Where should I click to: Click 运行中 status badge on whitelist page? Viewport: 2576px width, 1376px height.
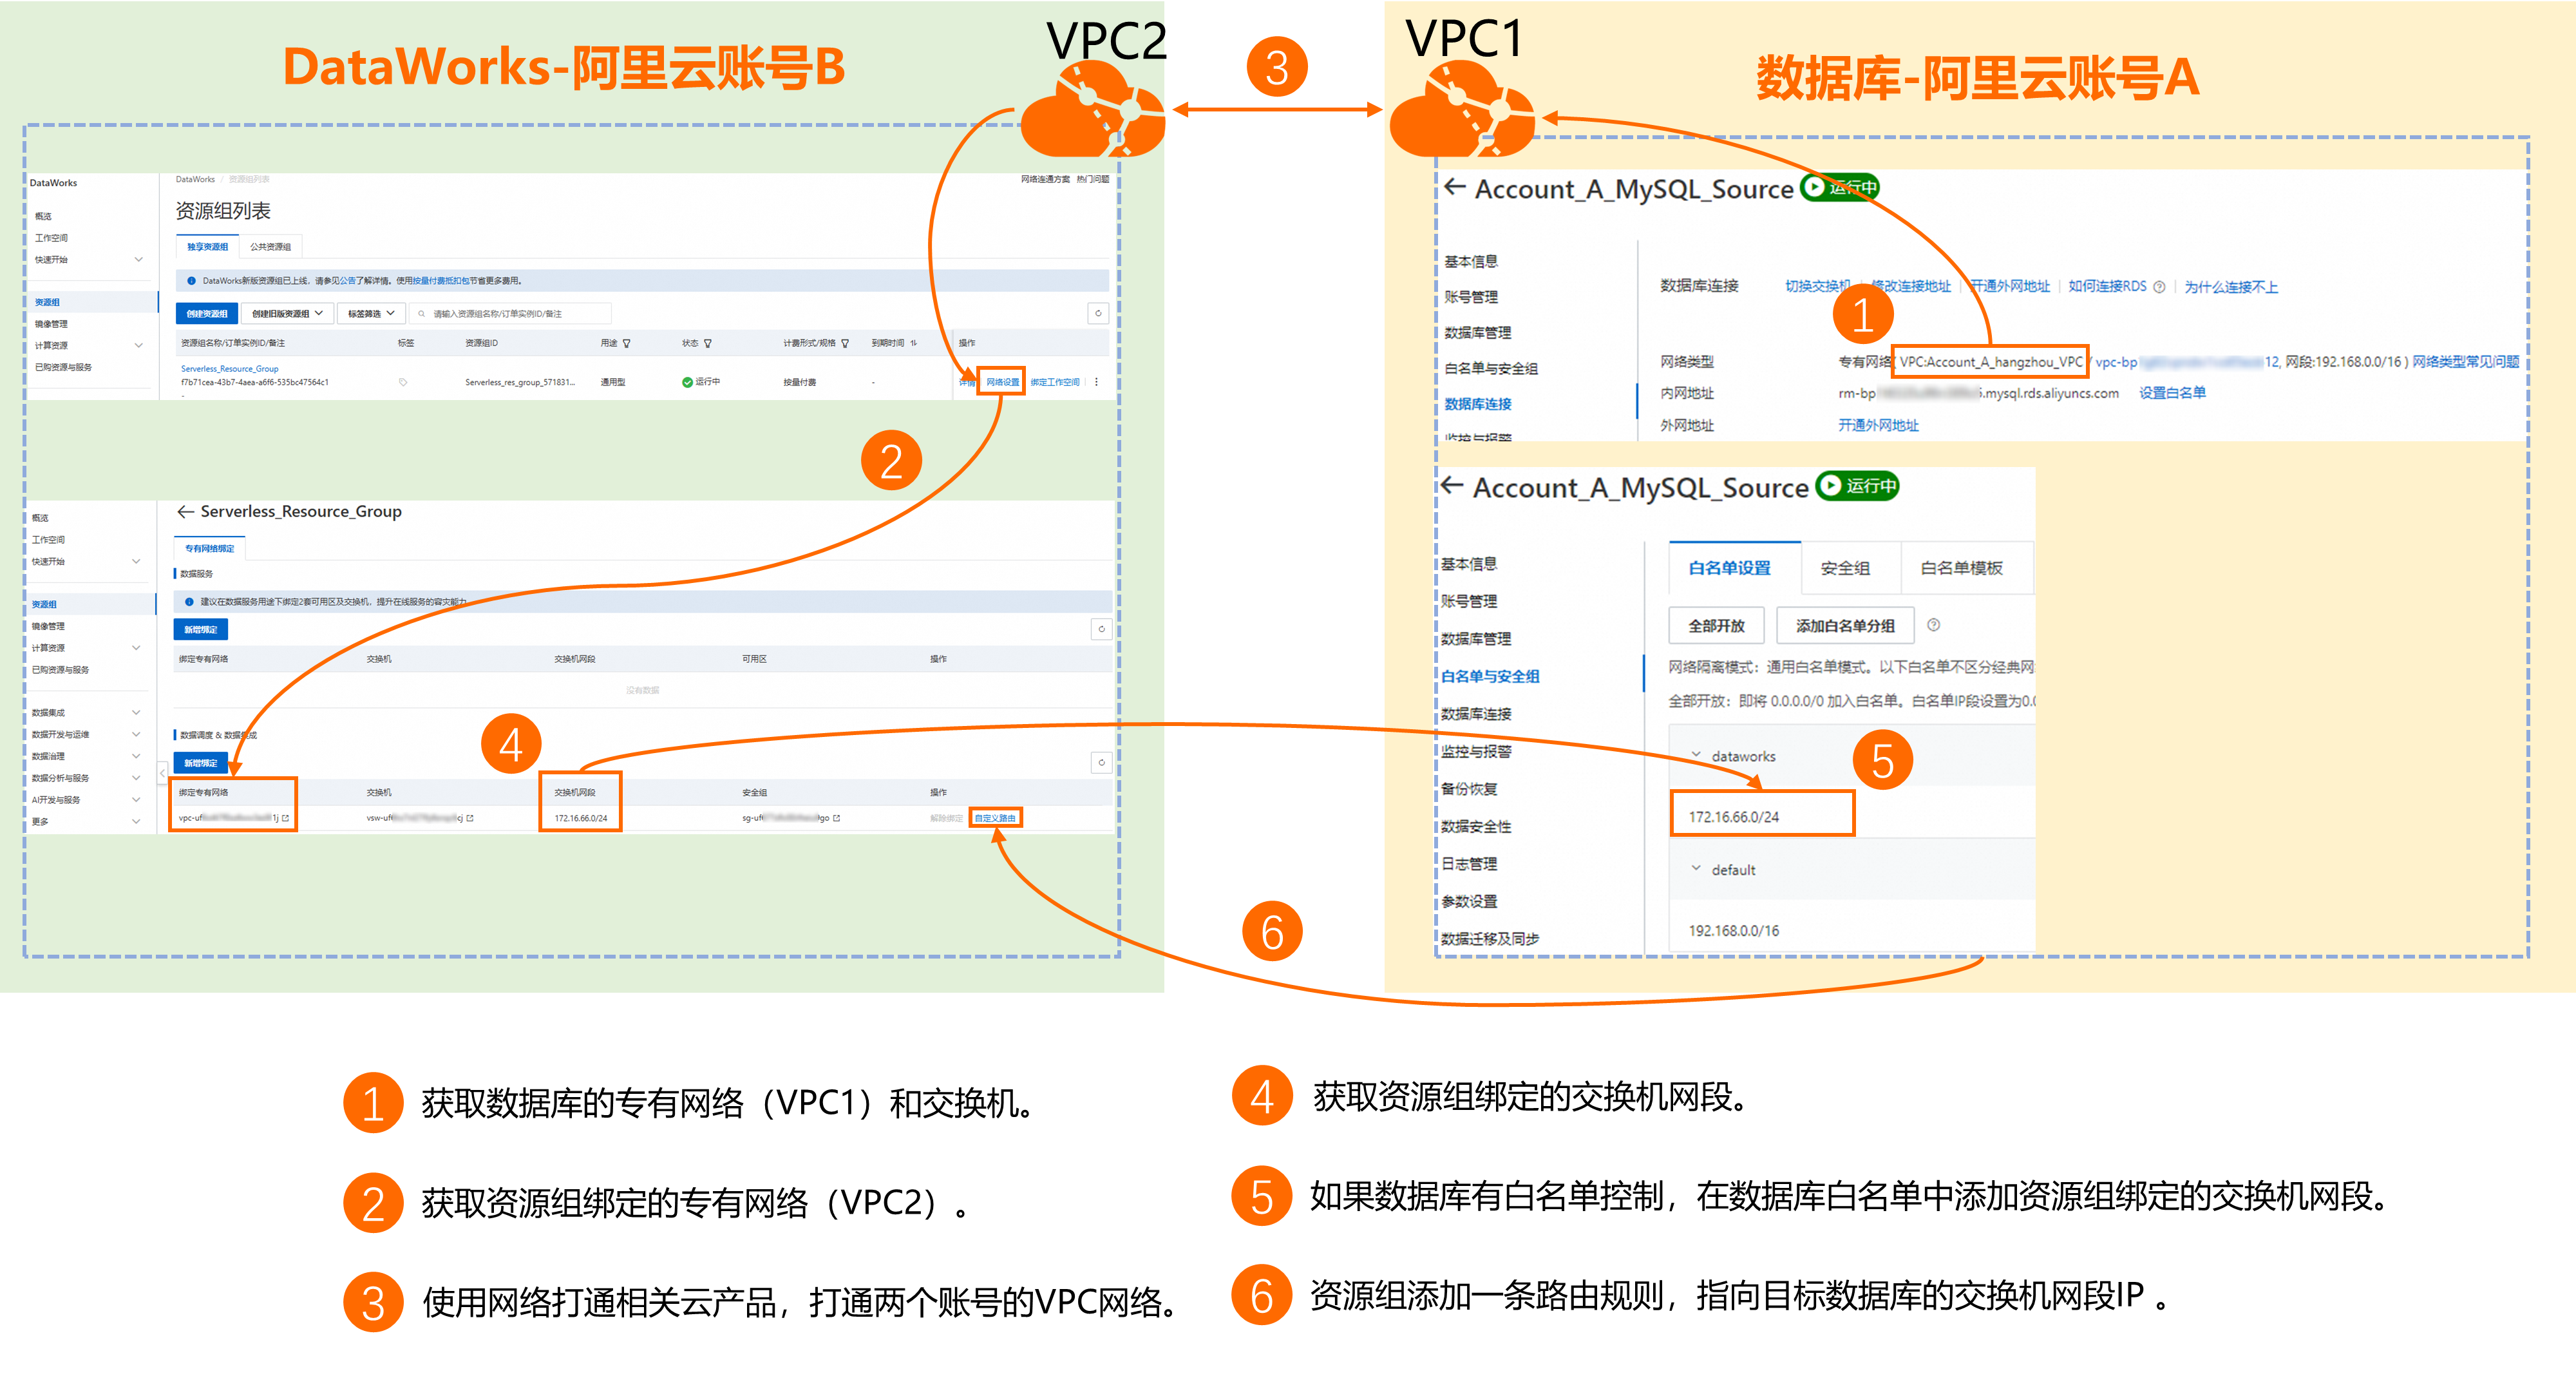coord(1857,486)
